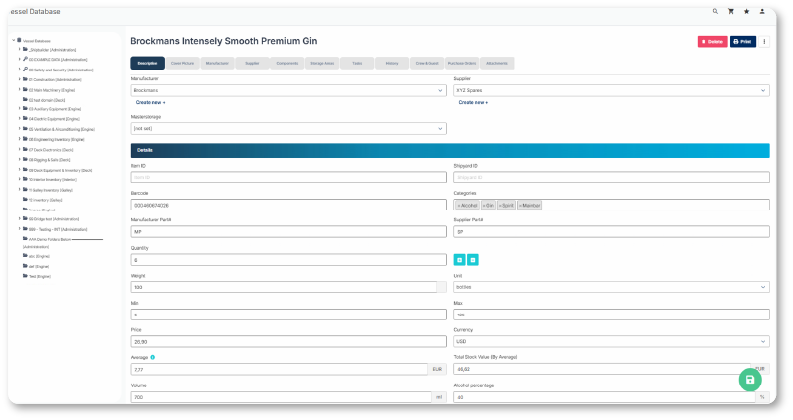Click the green floating save button
This screenshot has height=420, width=793.
750,380
